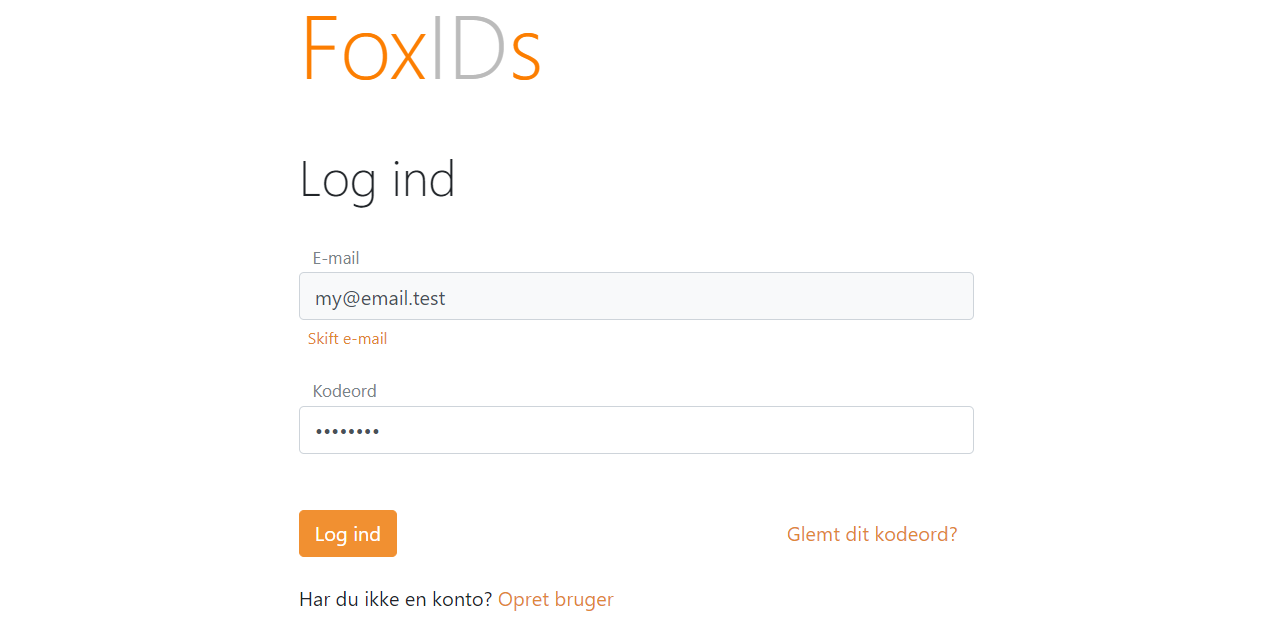The width and height of the screenshot is (1266, 618).
Task: Click the 'Log ind' page heading
Action: [377, 180]
